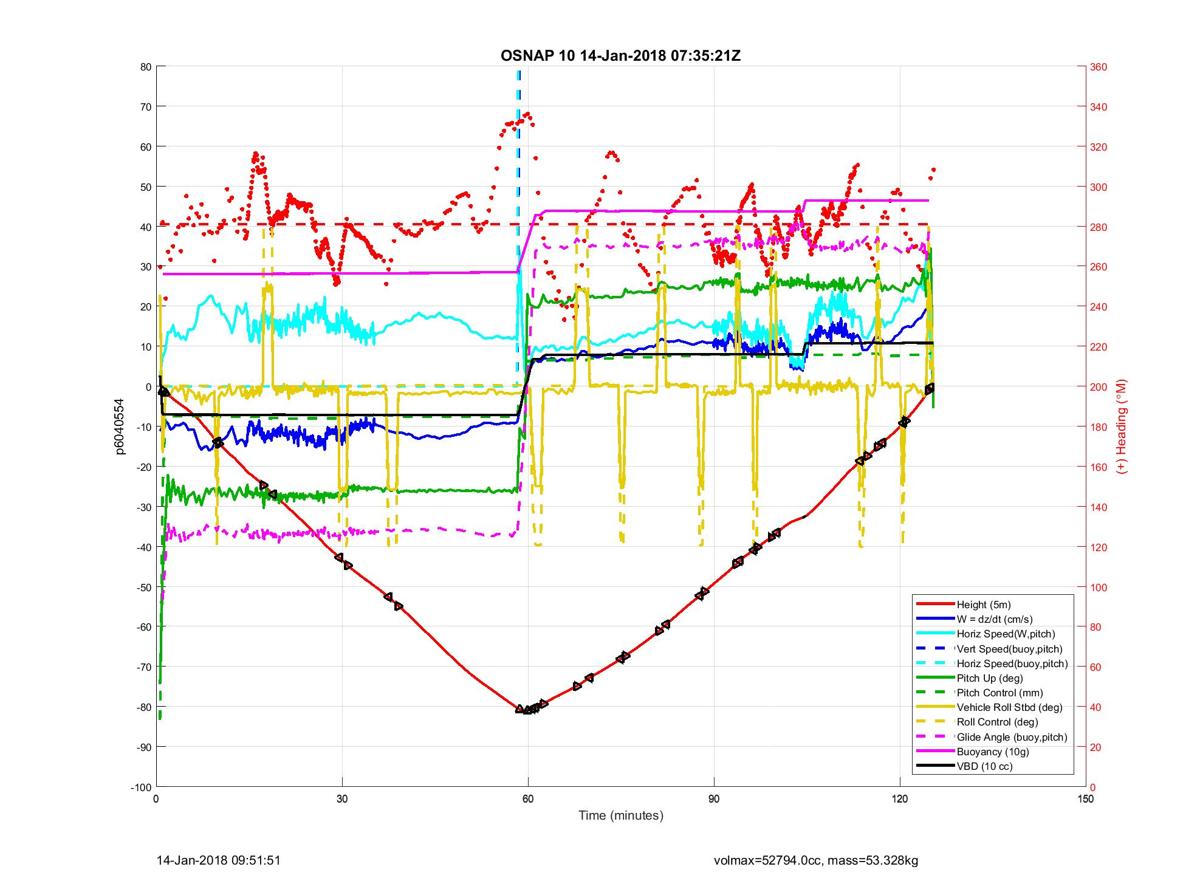Click the "90" tick on time axis

point(714,799)
